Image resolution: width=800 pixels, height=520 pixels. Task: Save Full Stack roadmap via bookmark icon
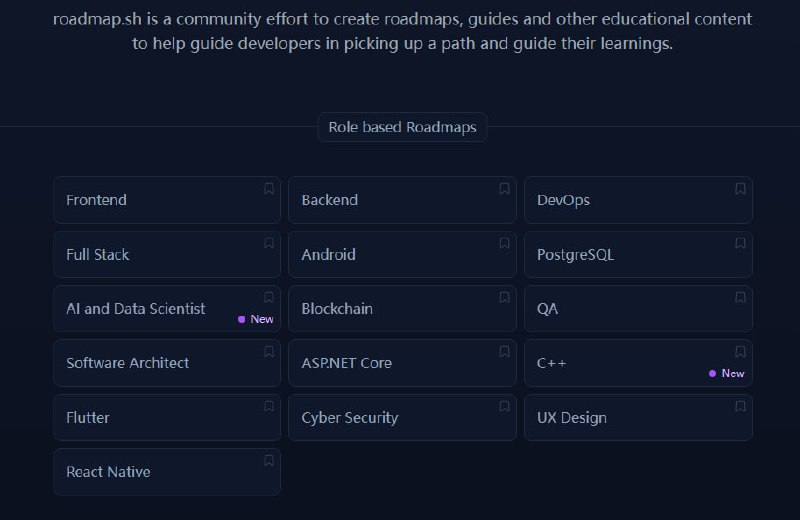(x=269, y=243)
